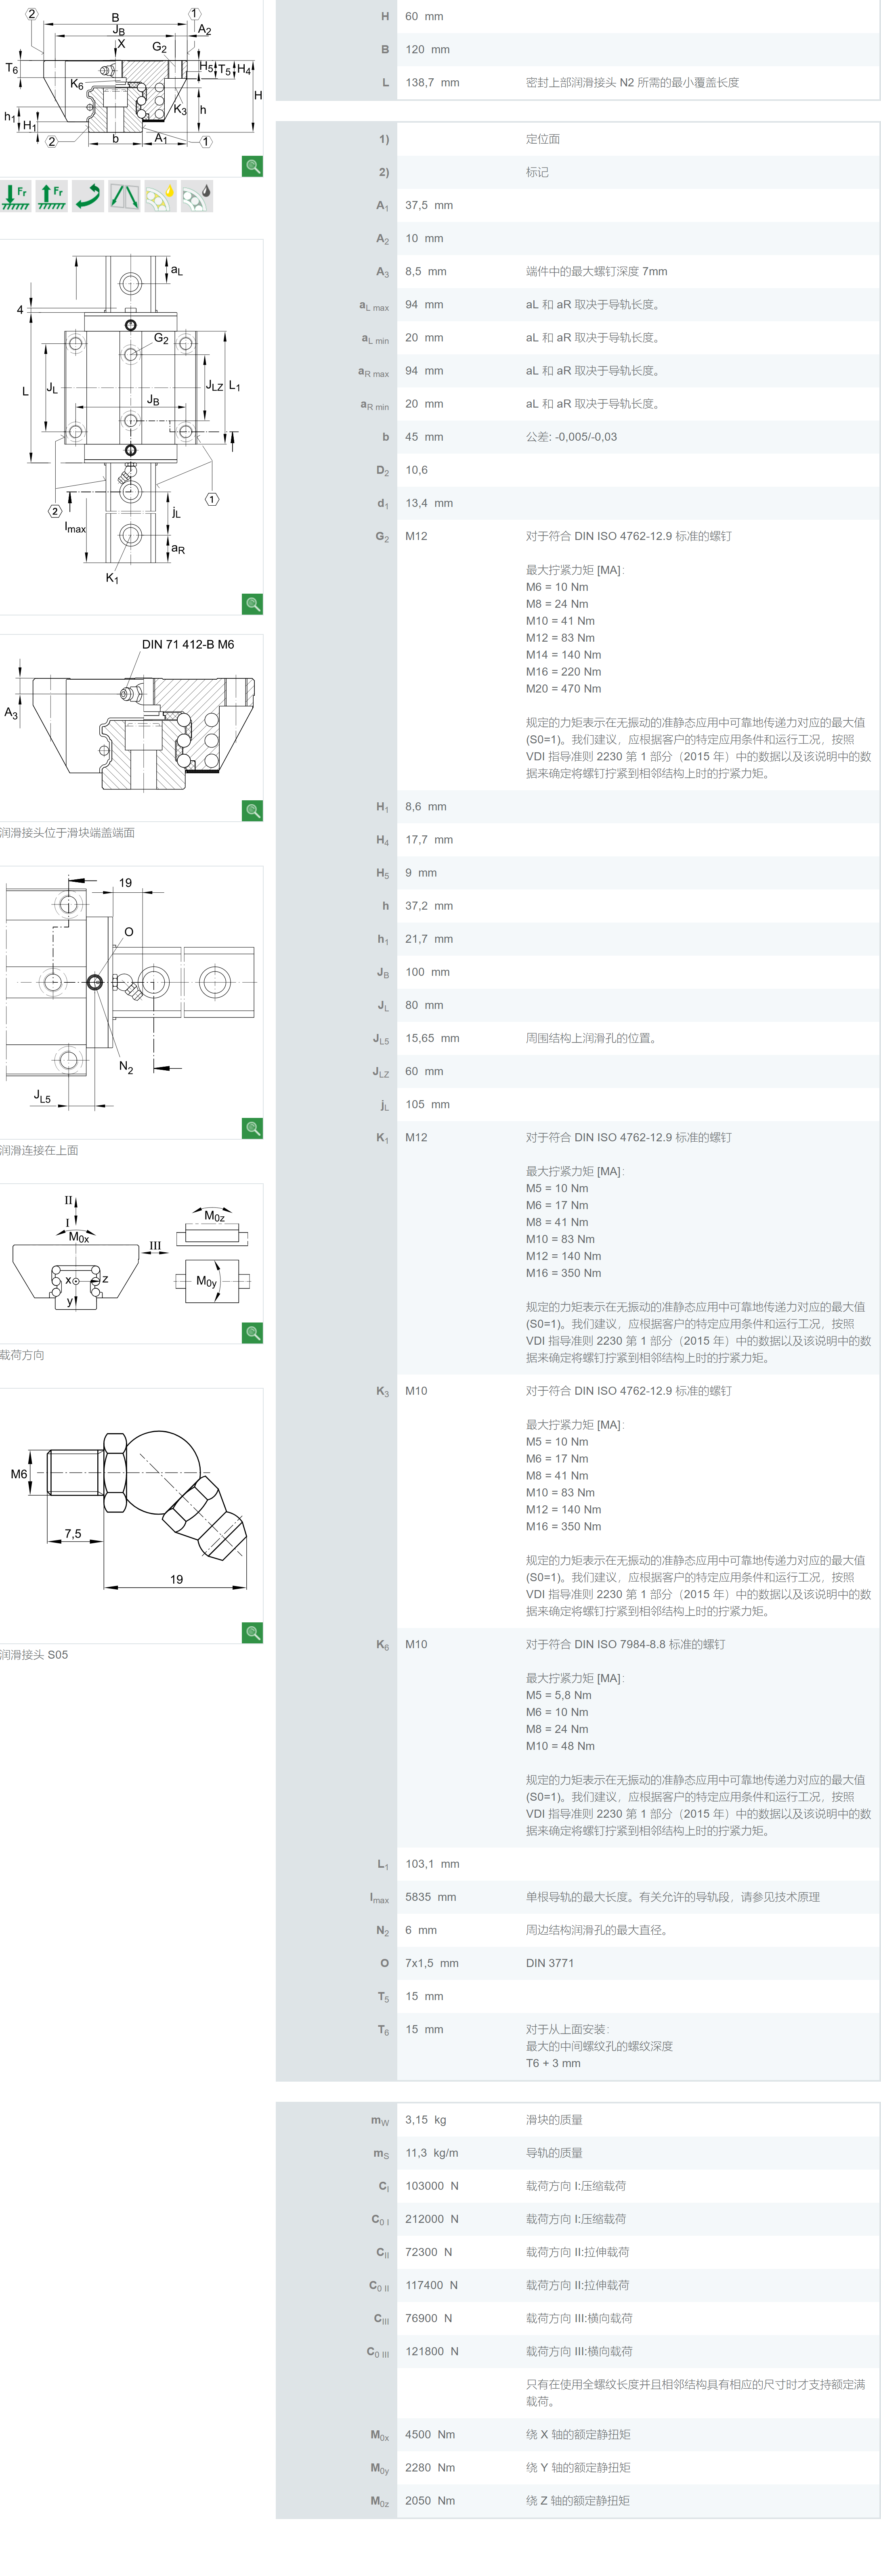Click the upward radial load Fr icon
Image resolution: width=881 pixels, height=2576 pixels.
click(x=52, y=196)
